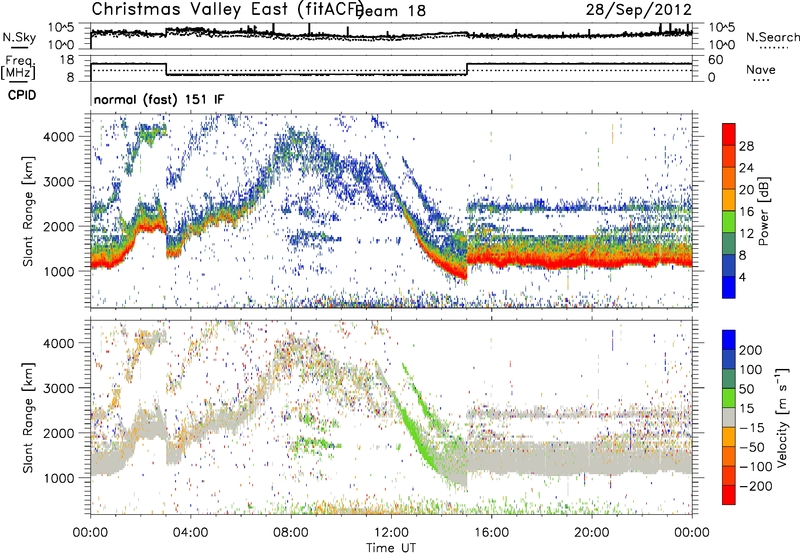The height and width of the screenshot is (554, 800).
Task: Click "Slant Range [km]" label of velocity panel
Action: 28,417
